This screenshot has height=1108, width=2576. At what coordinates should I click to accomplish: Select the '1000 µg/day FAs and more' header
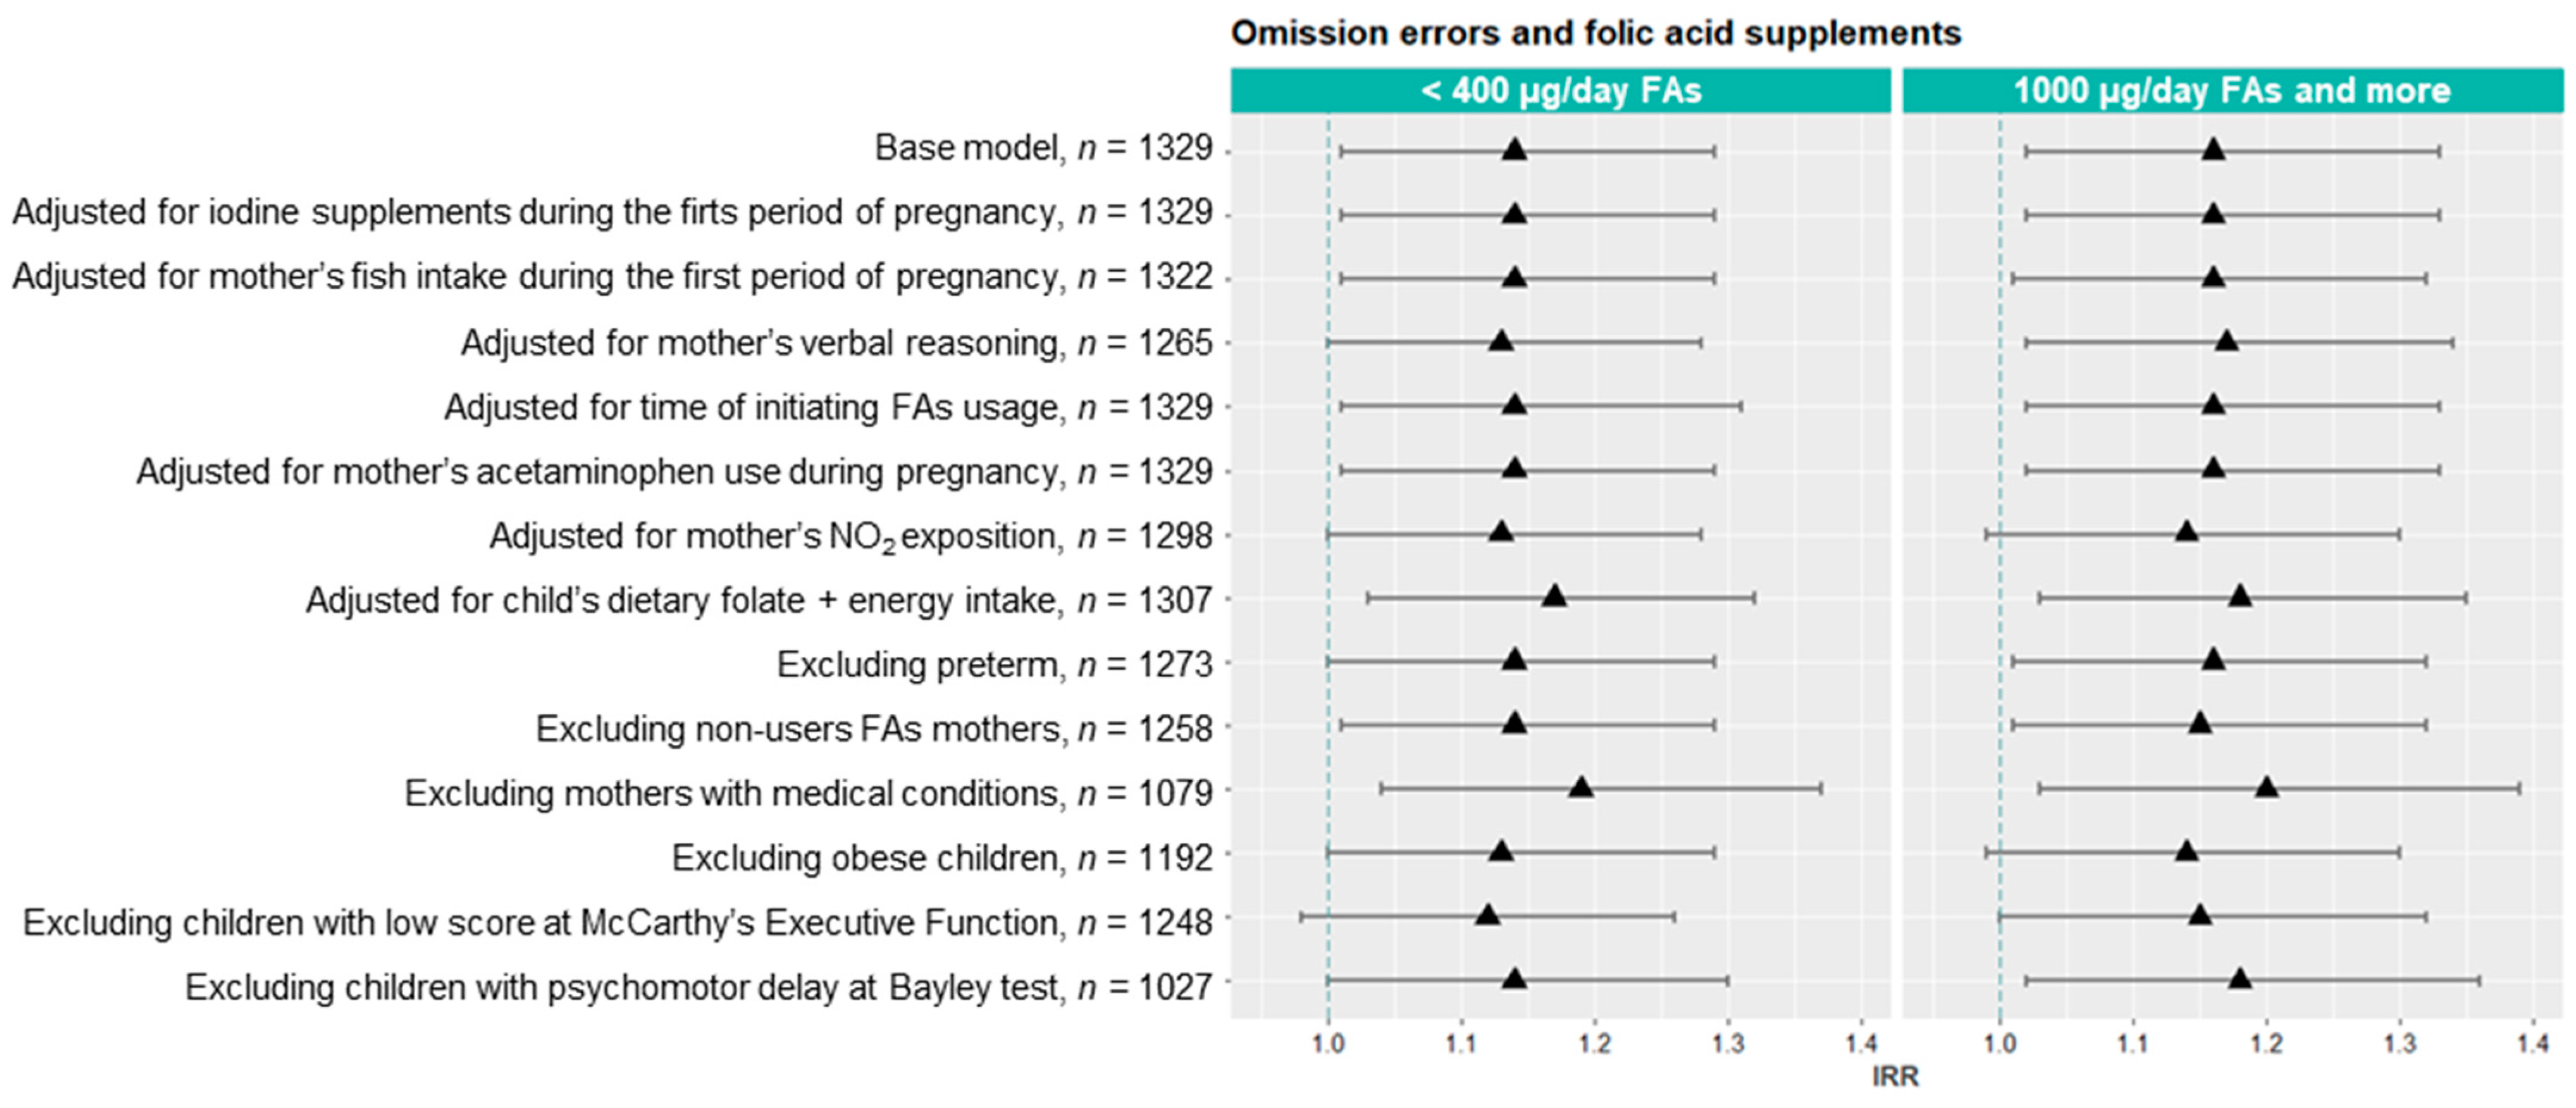click(2232, 91)
